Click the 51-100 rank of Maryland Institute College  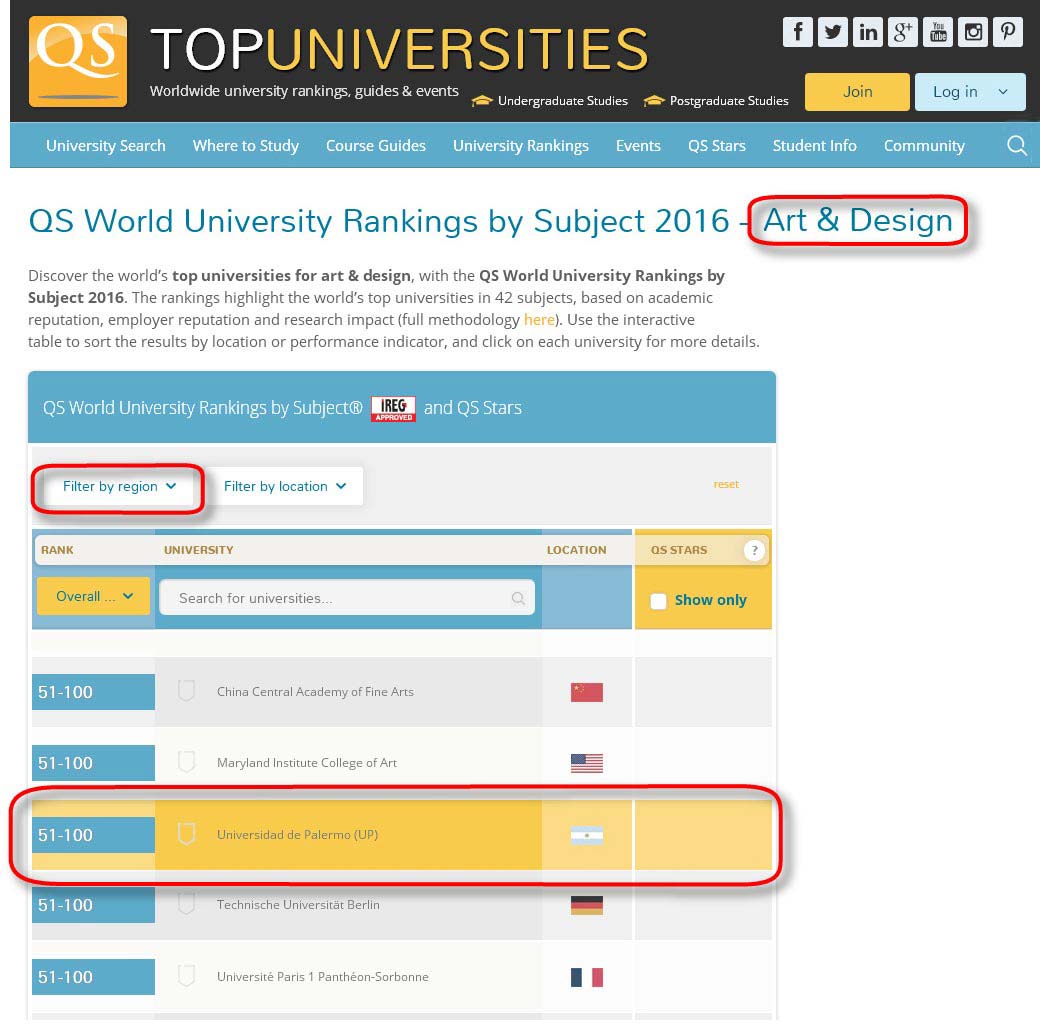pyautogui.click(x=93, y=763)
